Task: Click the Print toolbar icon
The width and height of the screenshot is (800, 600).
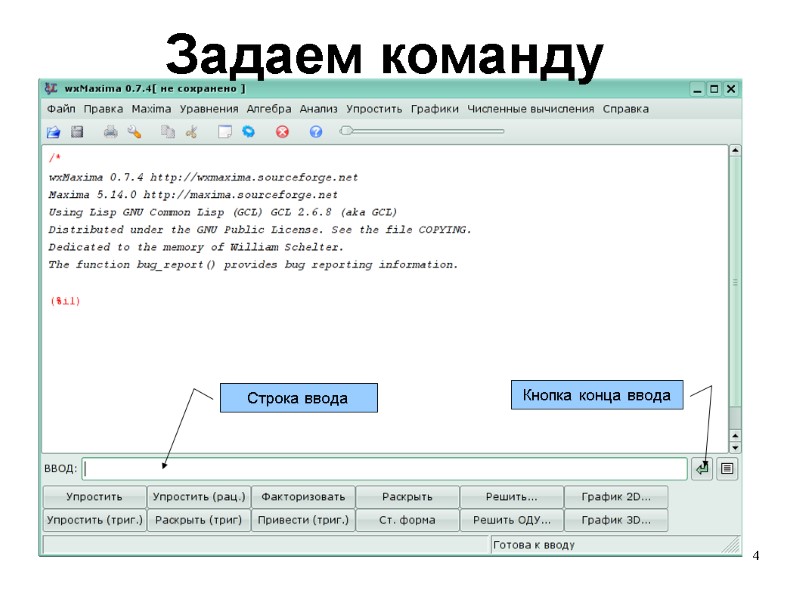Action: coord(111,132)
